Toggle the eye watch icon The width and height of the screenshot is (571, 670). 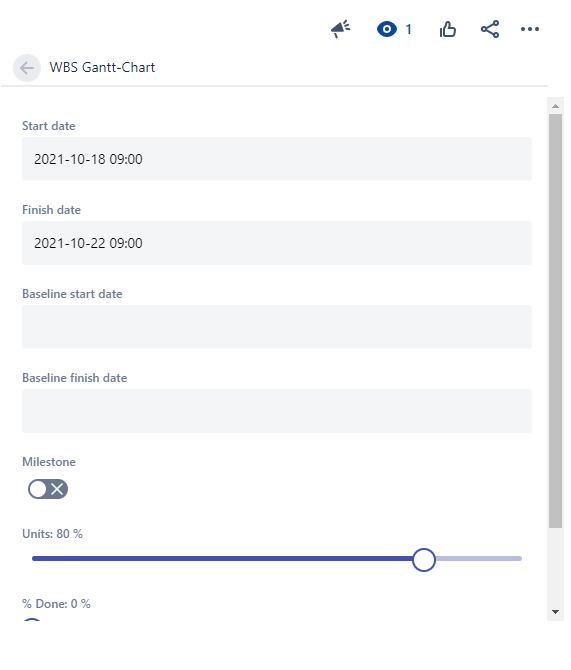[x=387, y=29]
